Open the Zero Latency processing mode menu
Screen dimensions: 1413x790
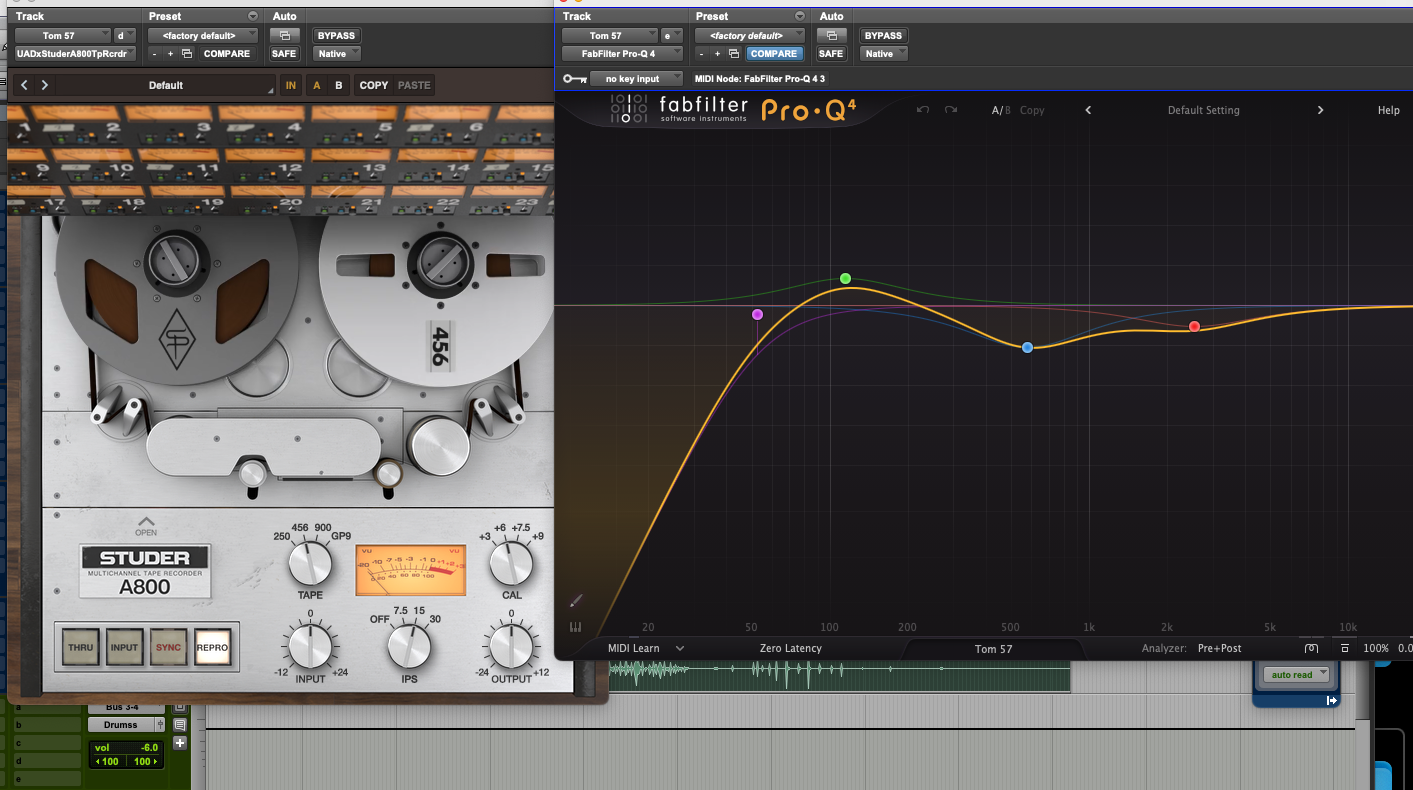(x=791, y=649)
